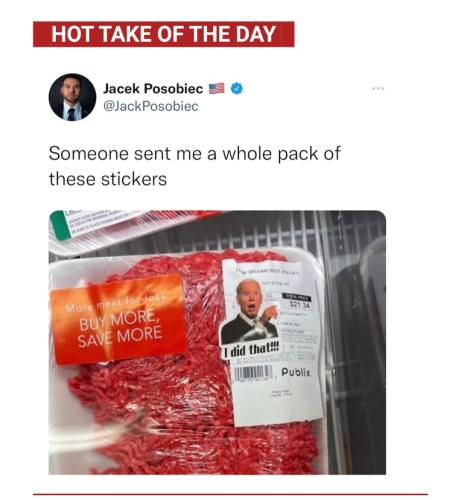Click the $21.34 total price box

[297, 301]
